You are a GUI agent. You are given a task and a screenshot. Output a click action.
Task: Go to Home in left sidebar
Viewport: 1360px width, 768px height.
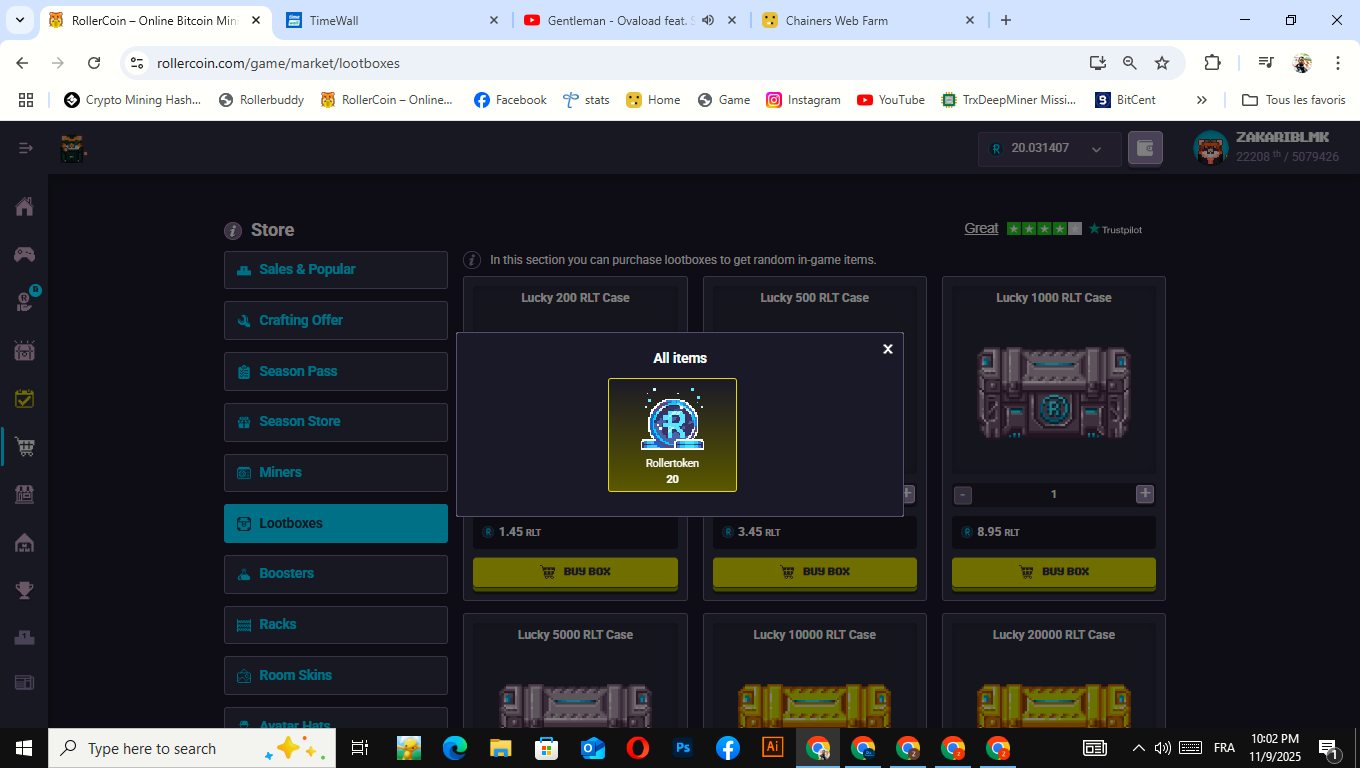(x=24, y=207)
